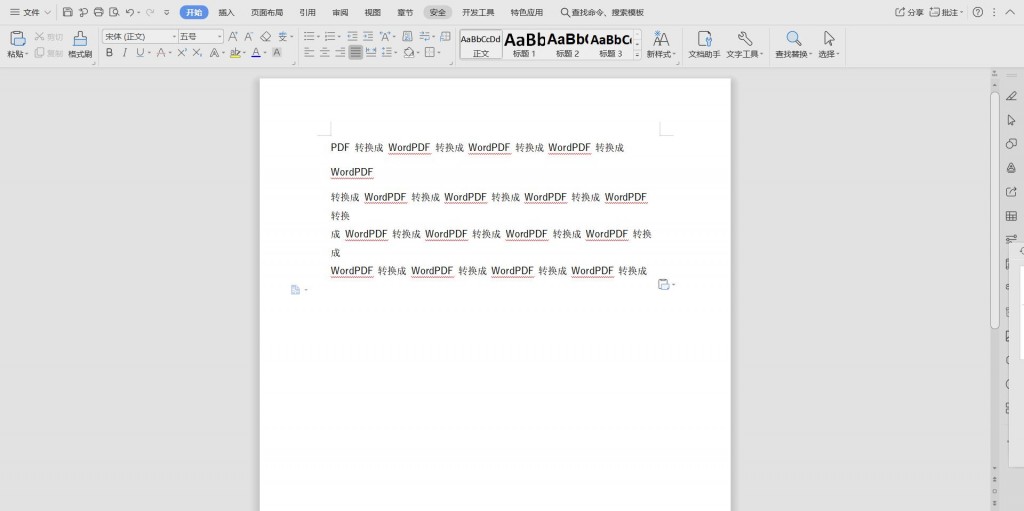Switch to the Insert (插入) tab

226,12
